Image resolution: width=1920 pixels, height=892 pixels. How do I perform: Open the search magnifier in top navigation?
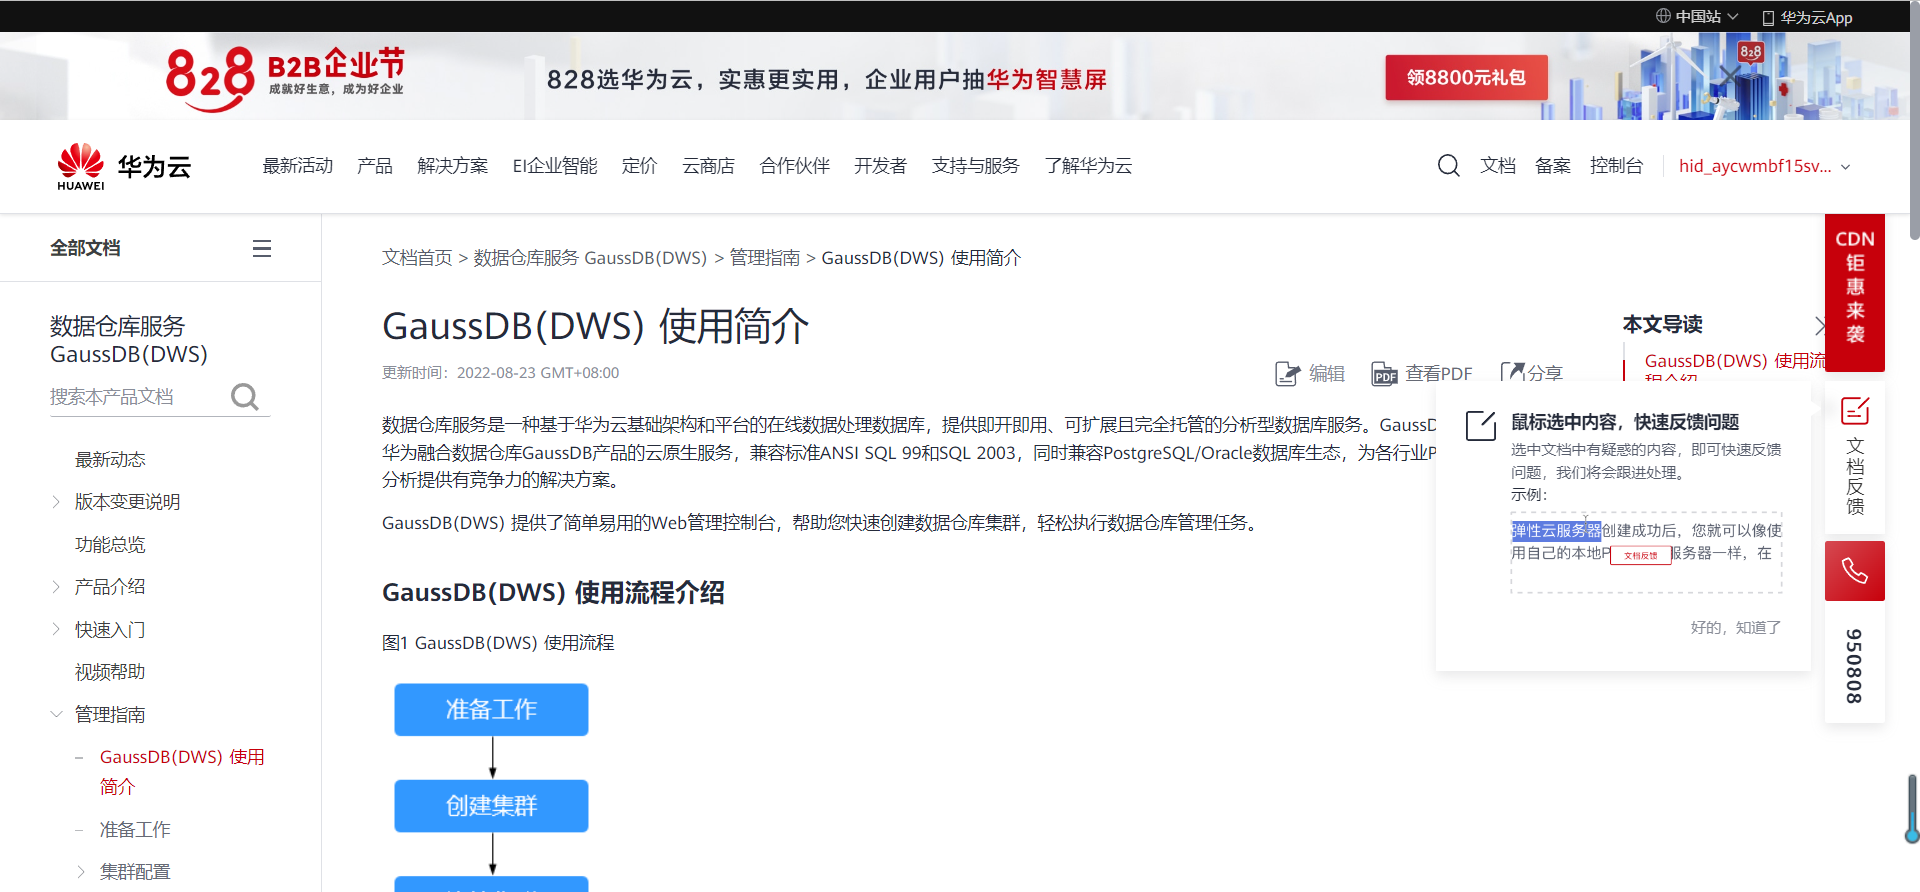1448,166
